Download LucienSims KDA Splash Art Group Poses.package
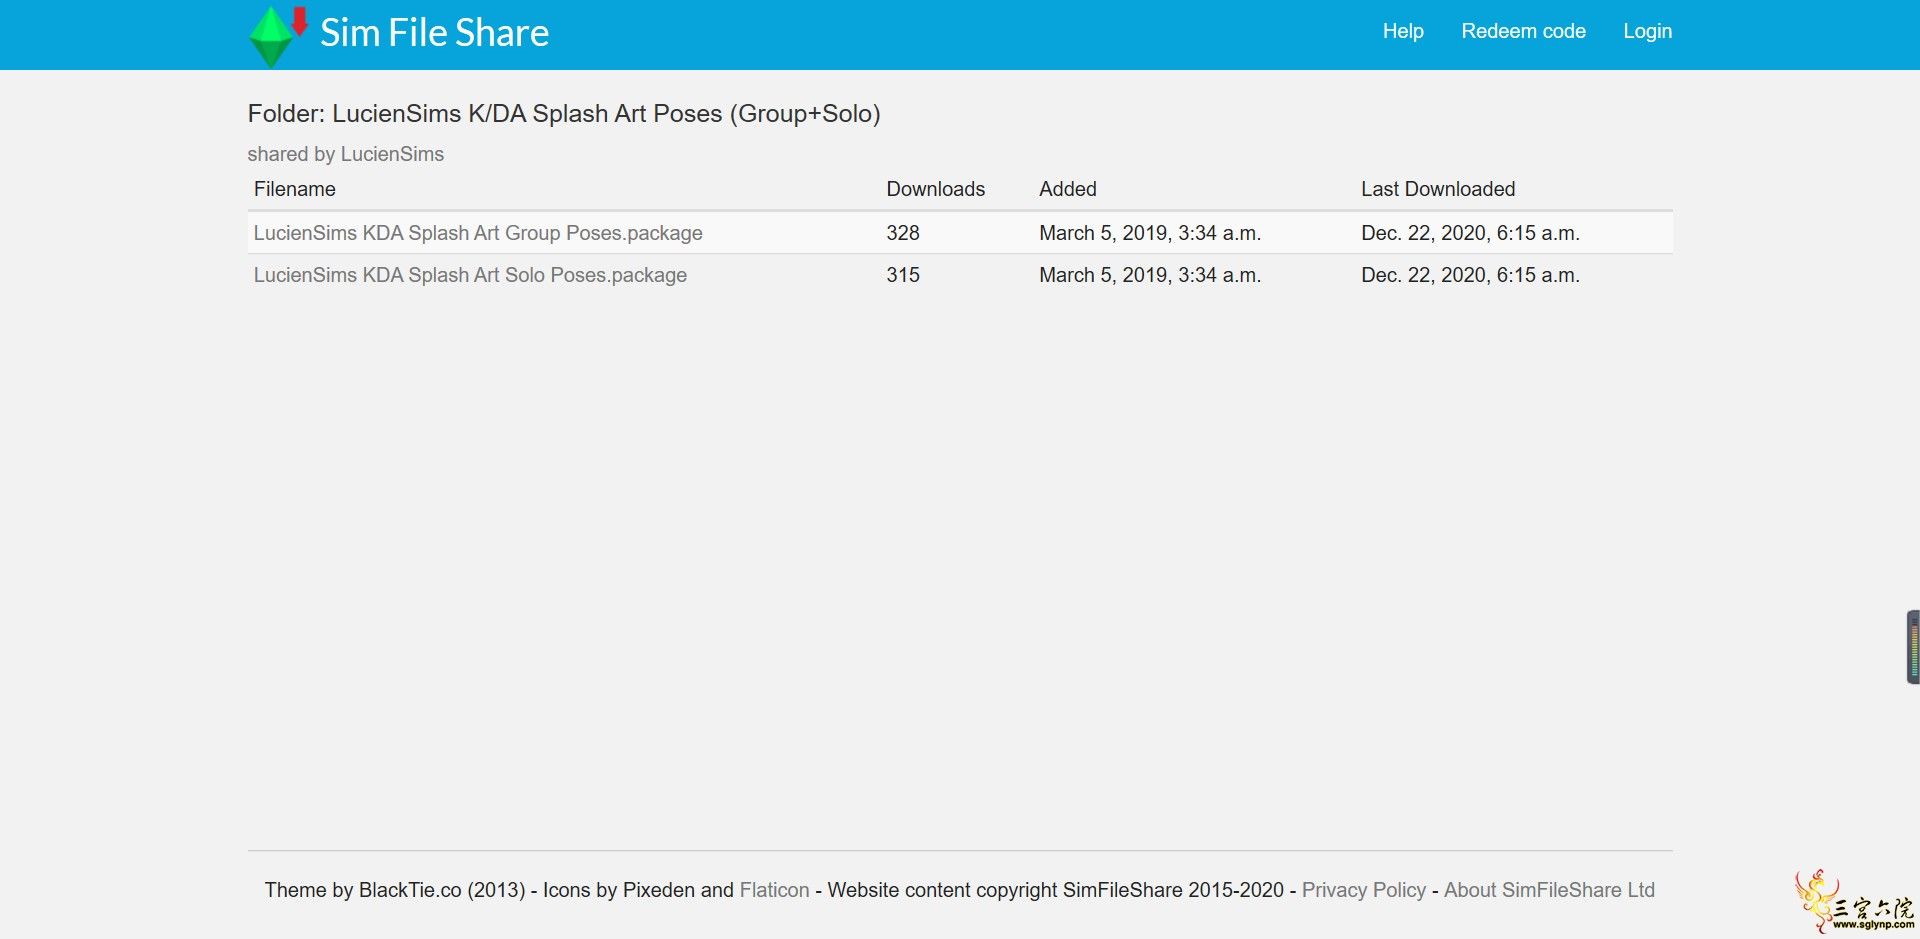Viewport: 1920px width, 939px height. coord(478,233)
